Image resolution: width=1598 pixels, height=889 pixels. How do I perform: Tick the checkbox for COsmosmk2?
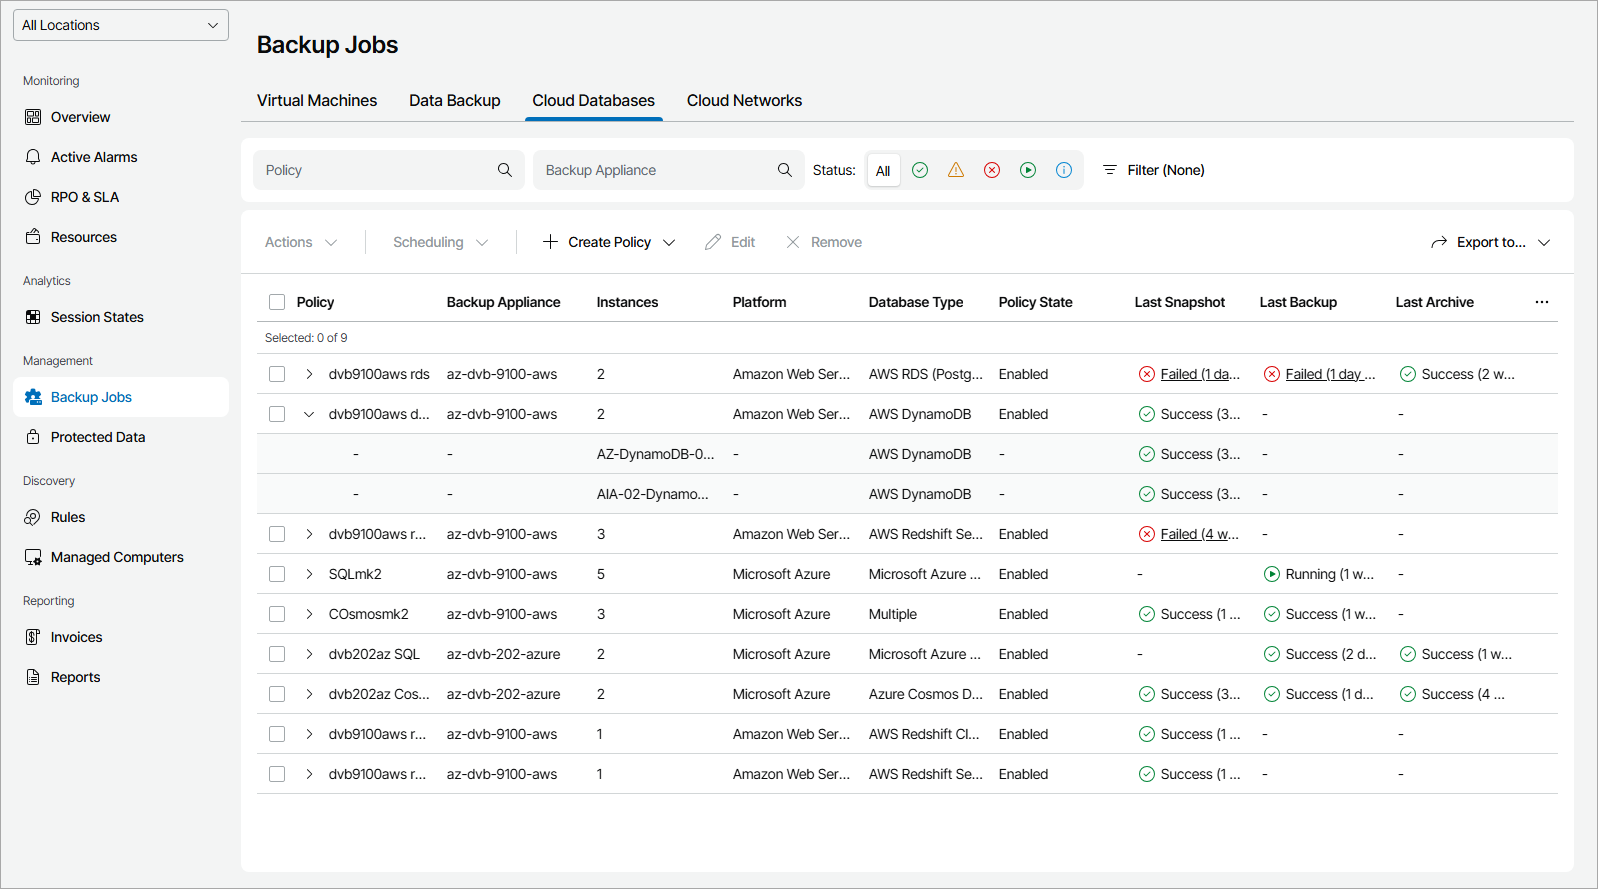pyautogui.click(x=277, y=614)
